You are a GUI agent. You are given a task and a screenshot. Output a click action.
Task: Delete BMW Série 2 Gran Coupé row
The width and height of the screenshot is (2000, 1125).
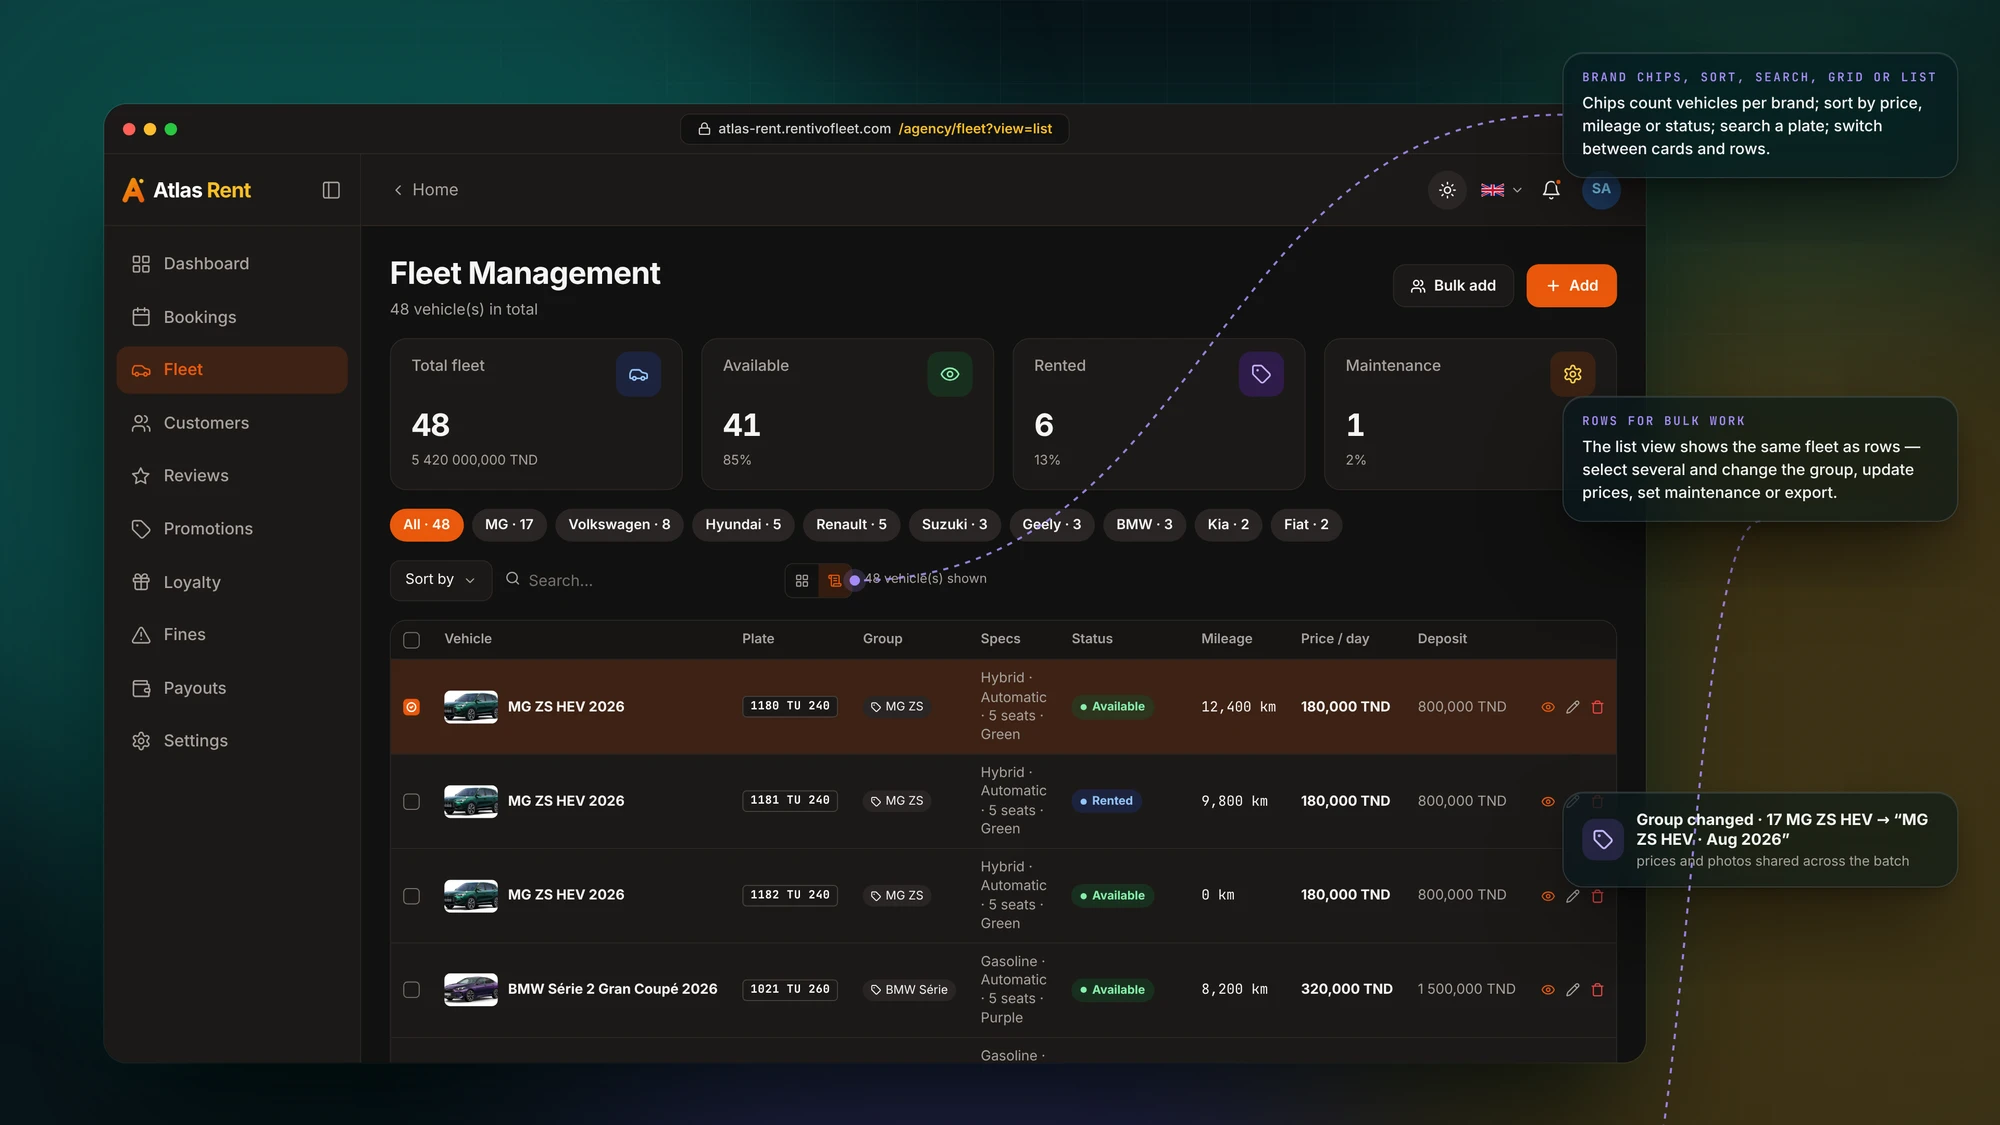point(1597,990)
